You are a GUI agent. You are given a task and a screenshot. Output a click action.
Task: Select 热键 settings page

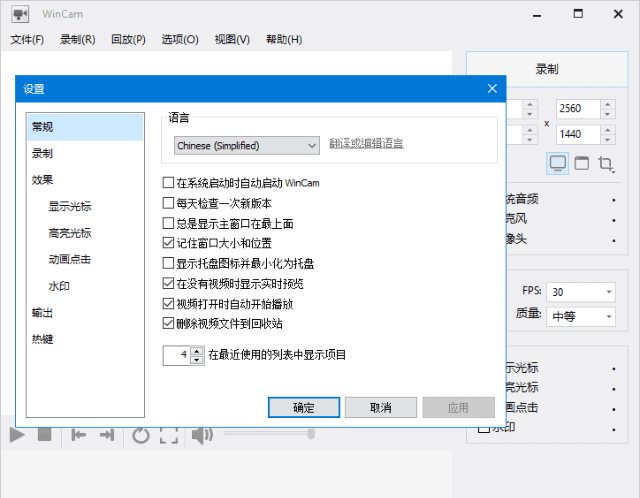85,339
